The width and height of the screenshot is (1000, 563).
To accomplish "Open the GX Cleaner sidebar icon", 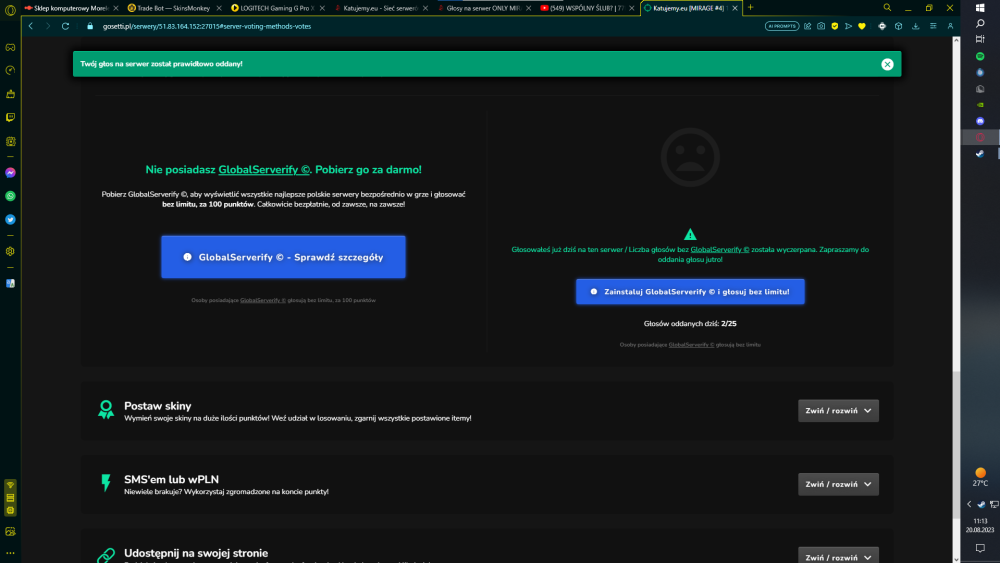I will tap(10, 94).
